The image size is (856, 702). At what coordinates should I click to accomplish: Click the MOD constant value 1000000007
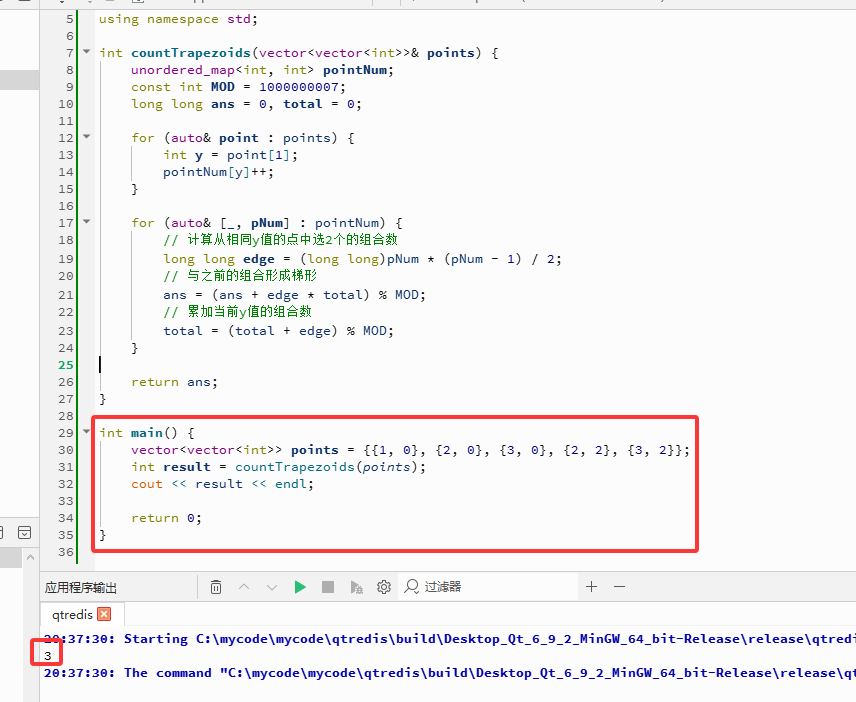(299, 87)
